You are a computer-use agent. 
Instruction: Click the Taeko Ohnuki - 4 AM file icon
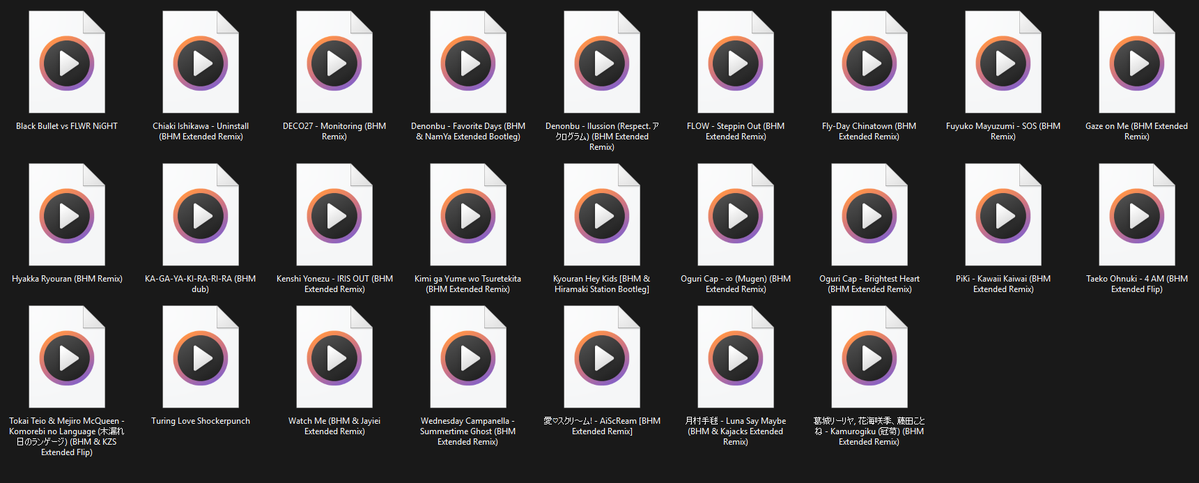point(1137,215)
